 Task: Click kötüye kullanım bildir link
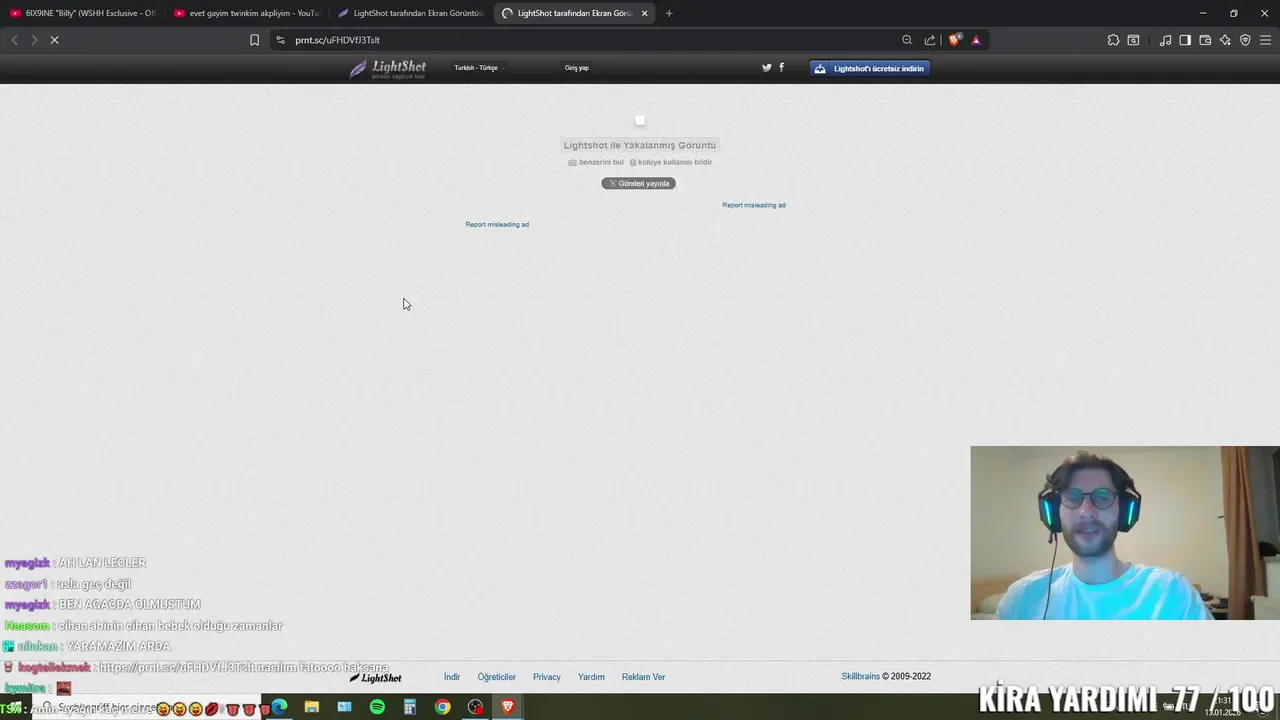point(671,162)
